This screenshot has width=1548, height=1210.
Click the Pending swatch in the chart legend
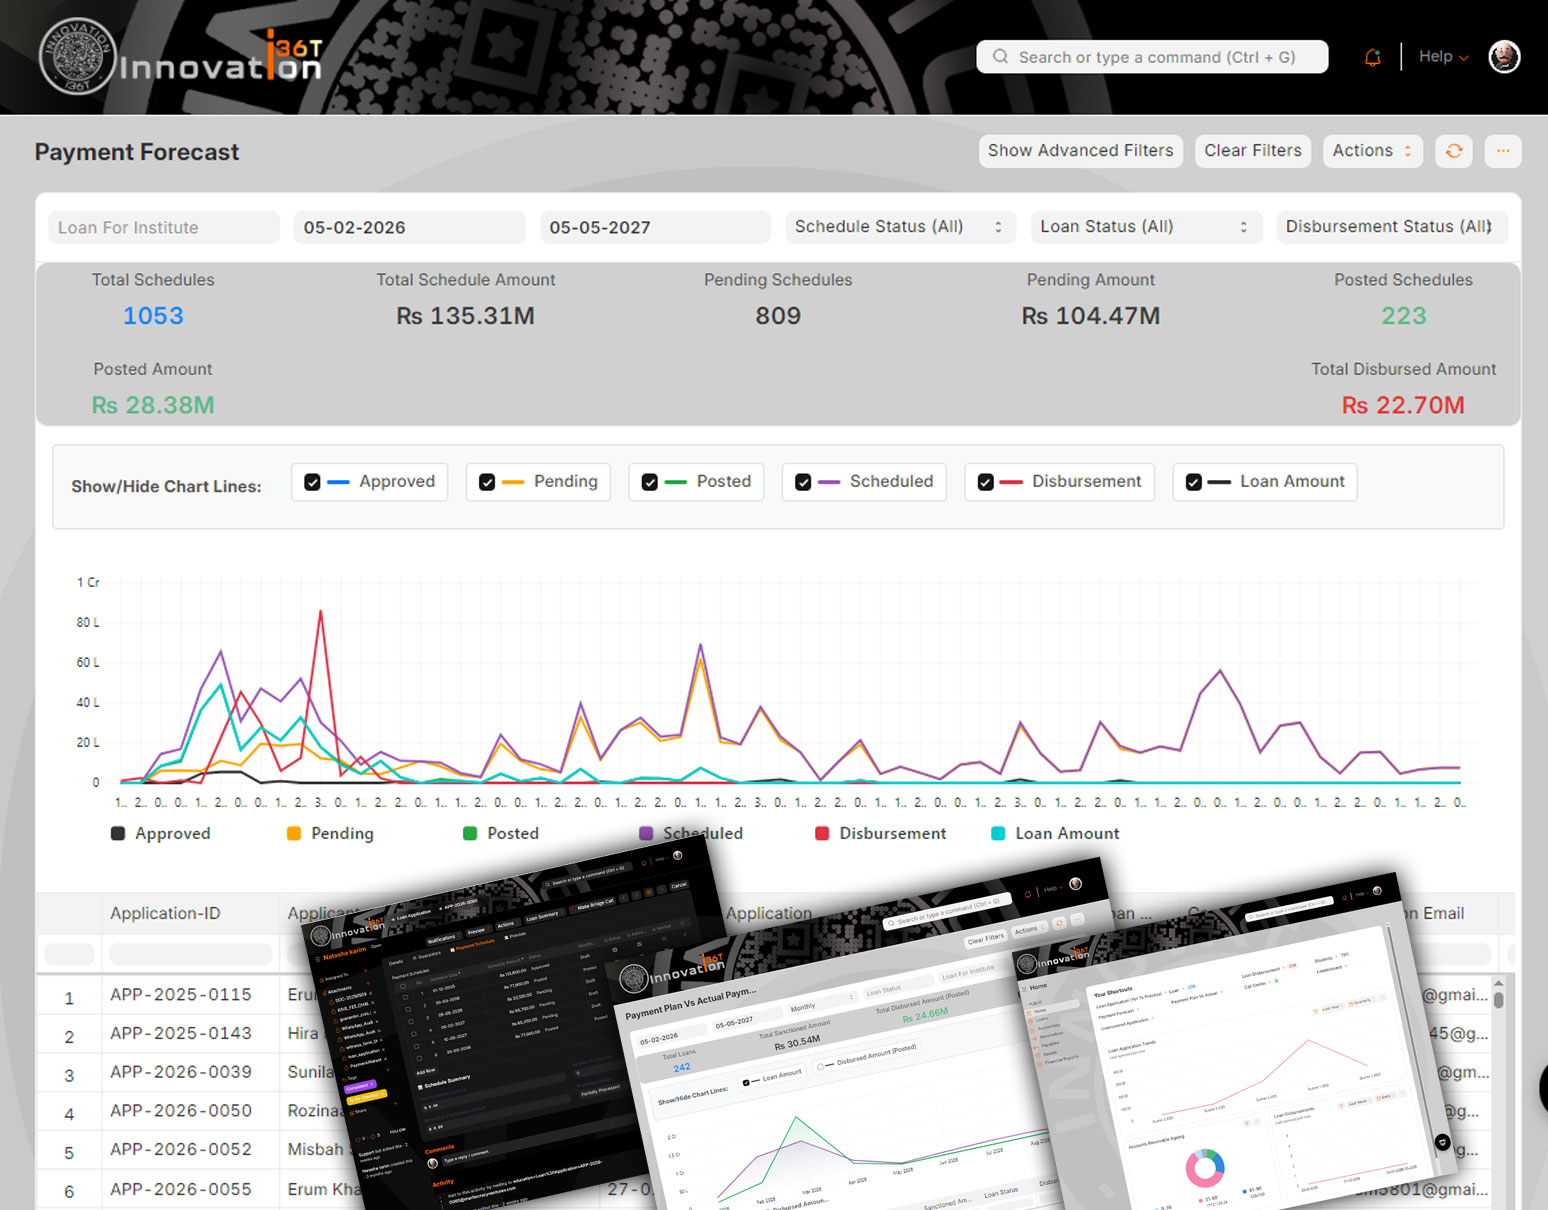pyautogui.click(x=294, y=833)
